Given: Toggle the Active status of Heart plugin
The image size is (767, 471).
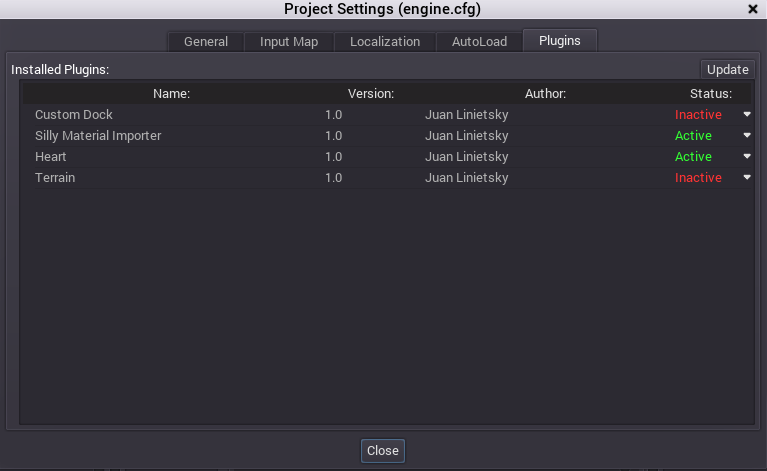Looking at the screenshot, I should (693, 157).
